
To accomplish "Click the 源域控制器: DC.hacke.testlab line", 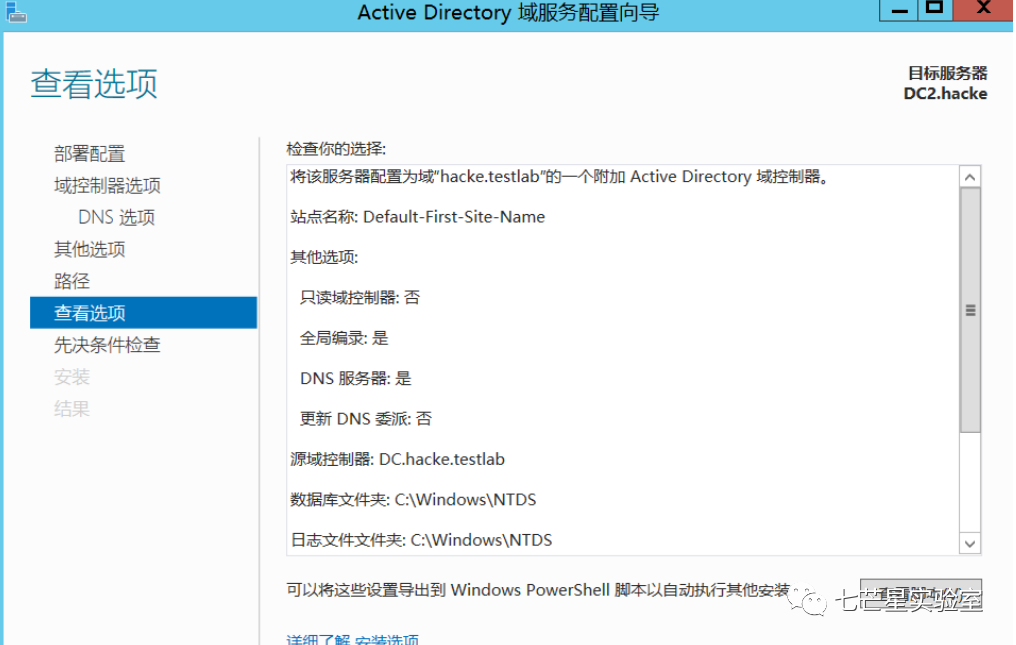I will [x=398, y=459].
